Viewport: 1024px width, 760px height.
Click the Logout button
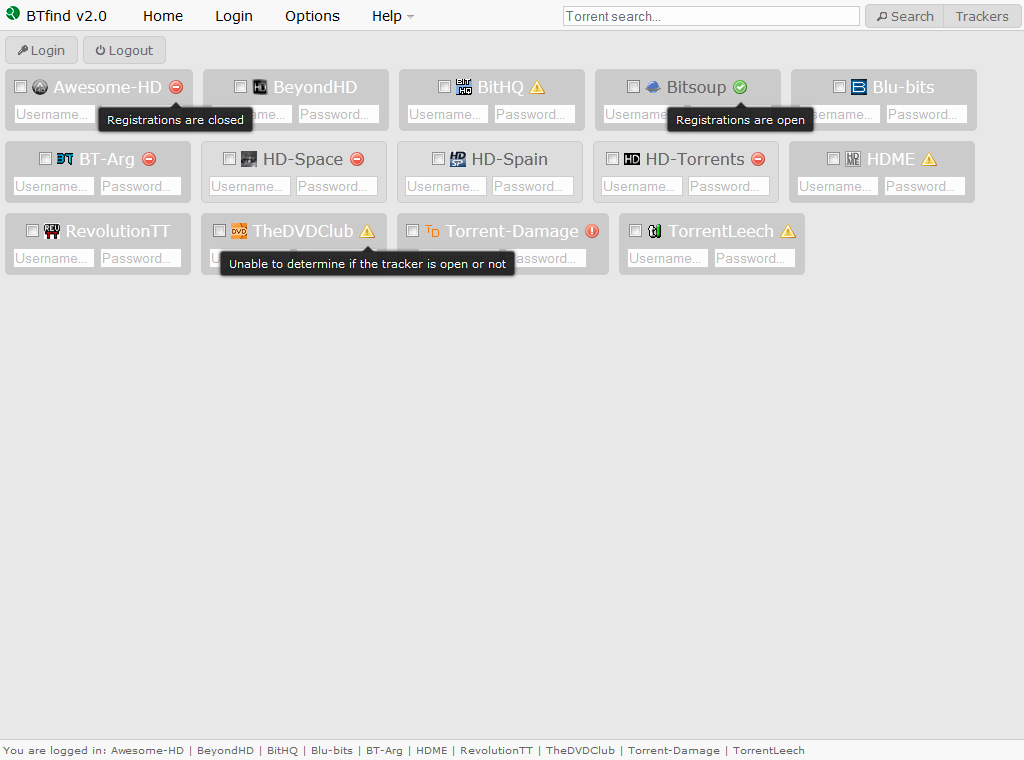click(x=124, y=50)
